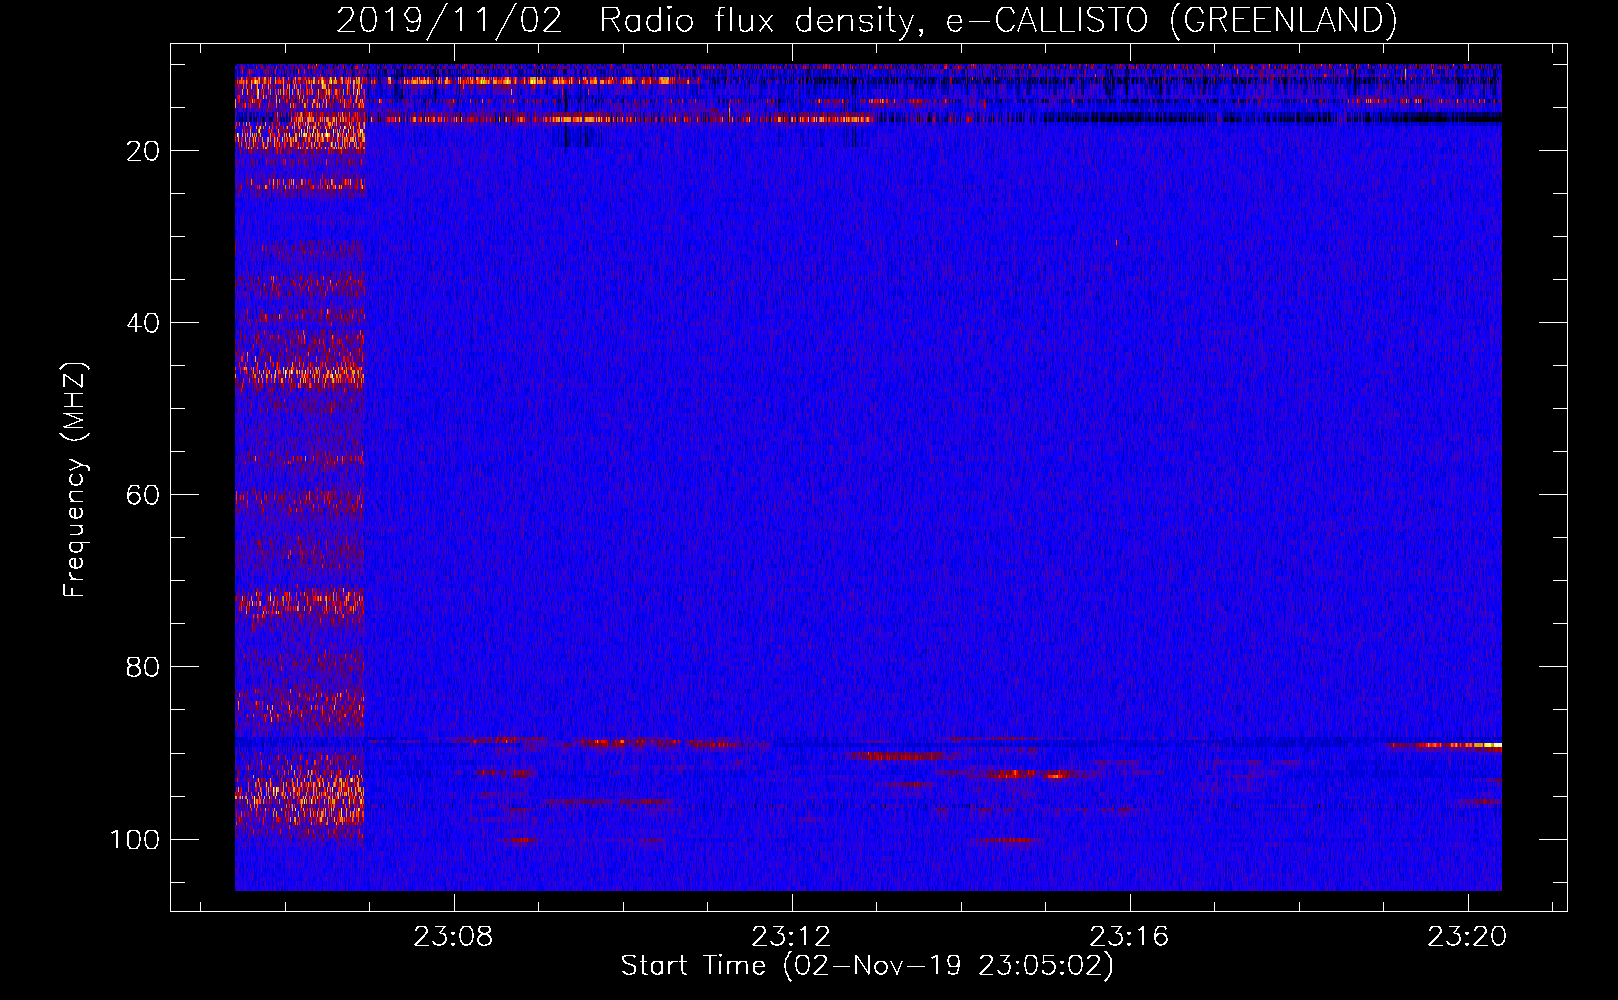Click the y-axis tick label '20'
Viewport: 1618px width, 1000px height.
pyautogui.click(x=144, y=151)
